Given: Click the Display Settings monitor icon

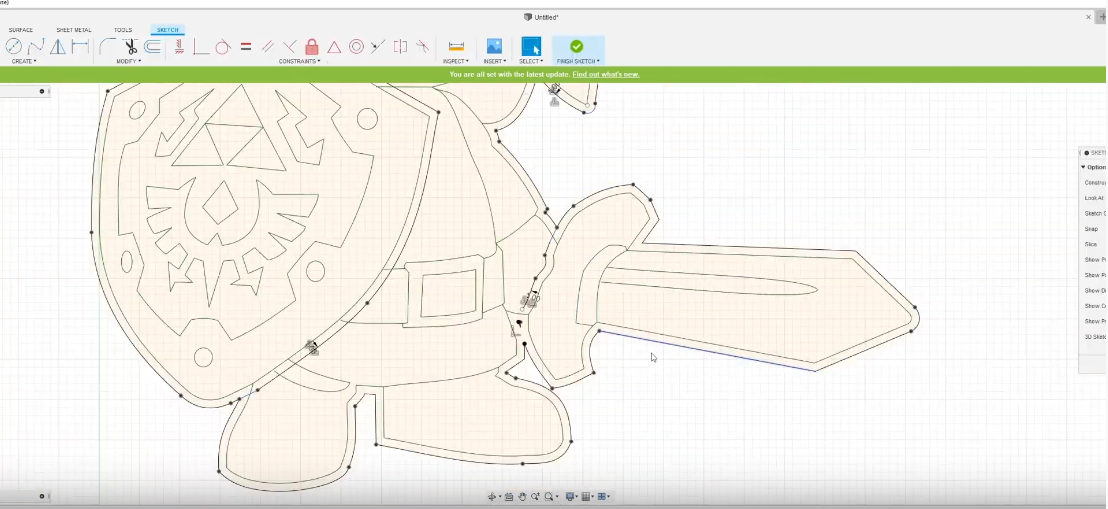Looking at the screenshot, I should pos(570,497).
